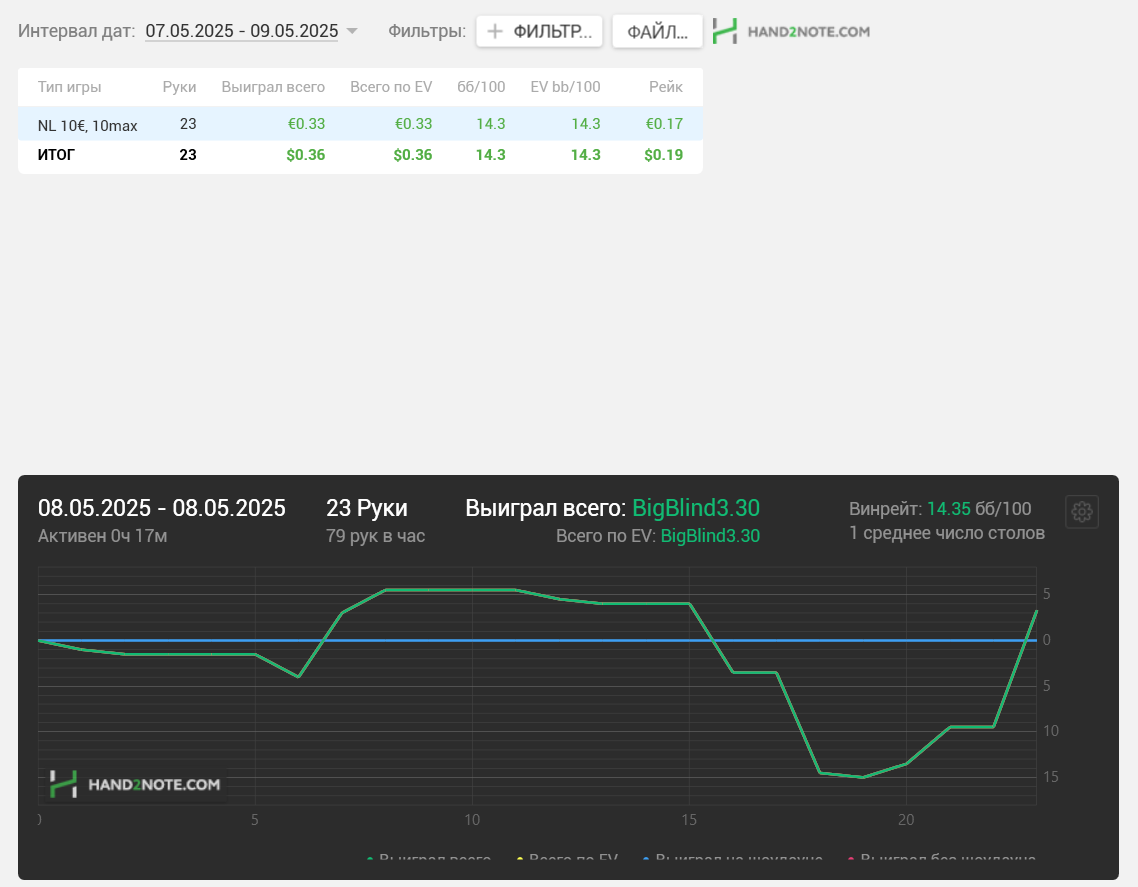1138x887 pixels.
Task: Sort by Выиграл всего column header
Action: point(273,87)
